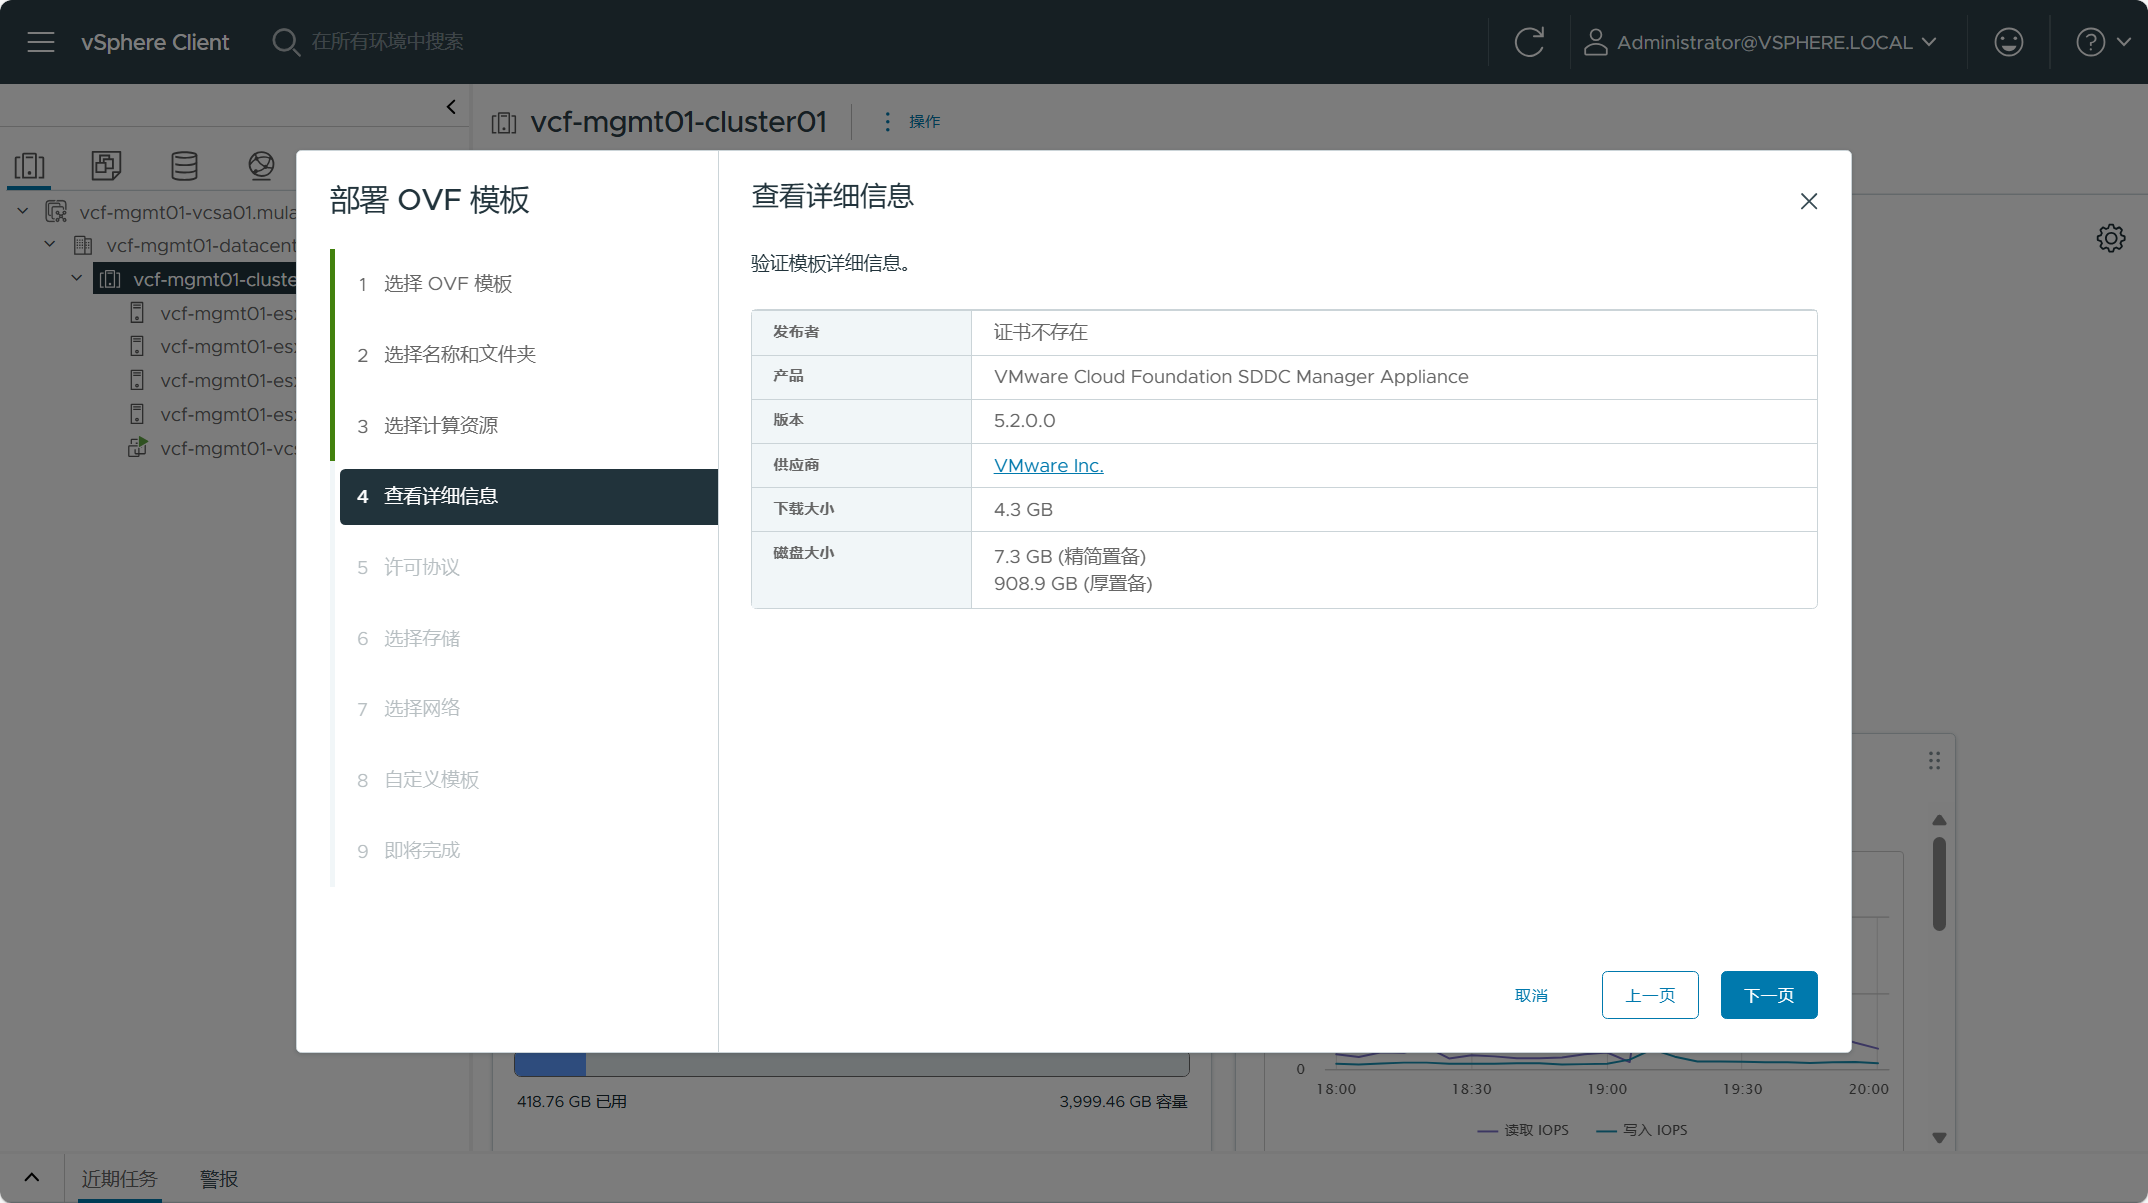
Task: Select the third vcf-mgmt01-esxi host
Action: (x=212, y=380)
